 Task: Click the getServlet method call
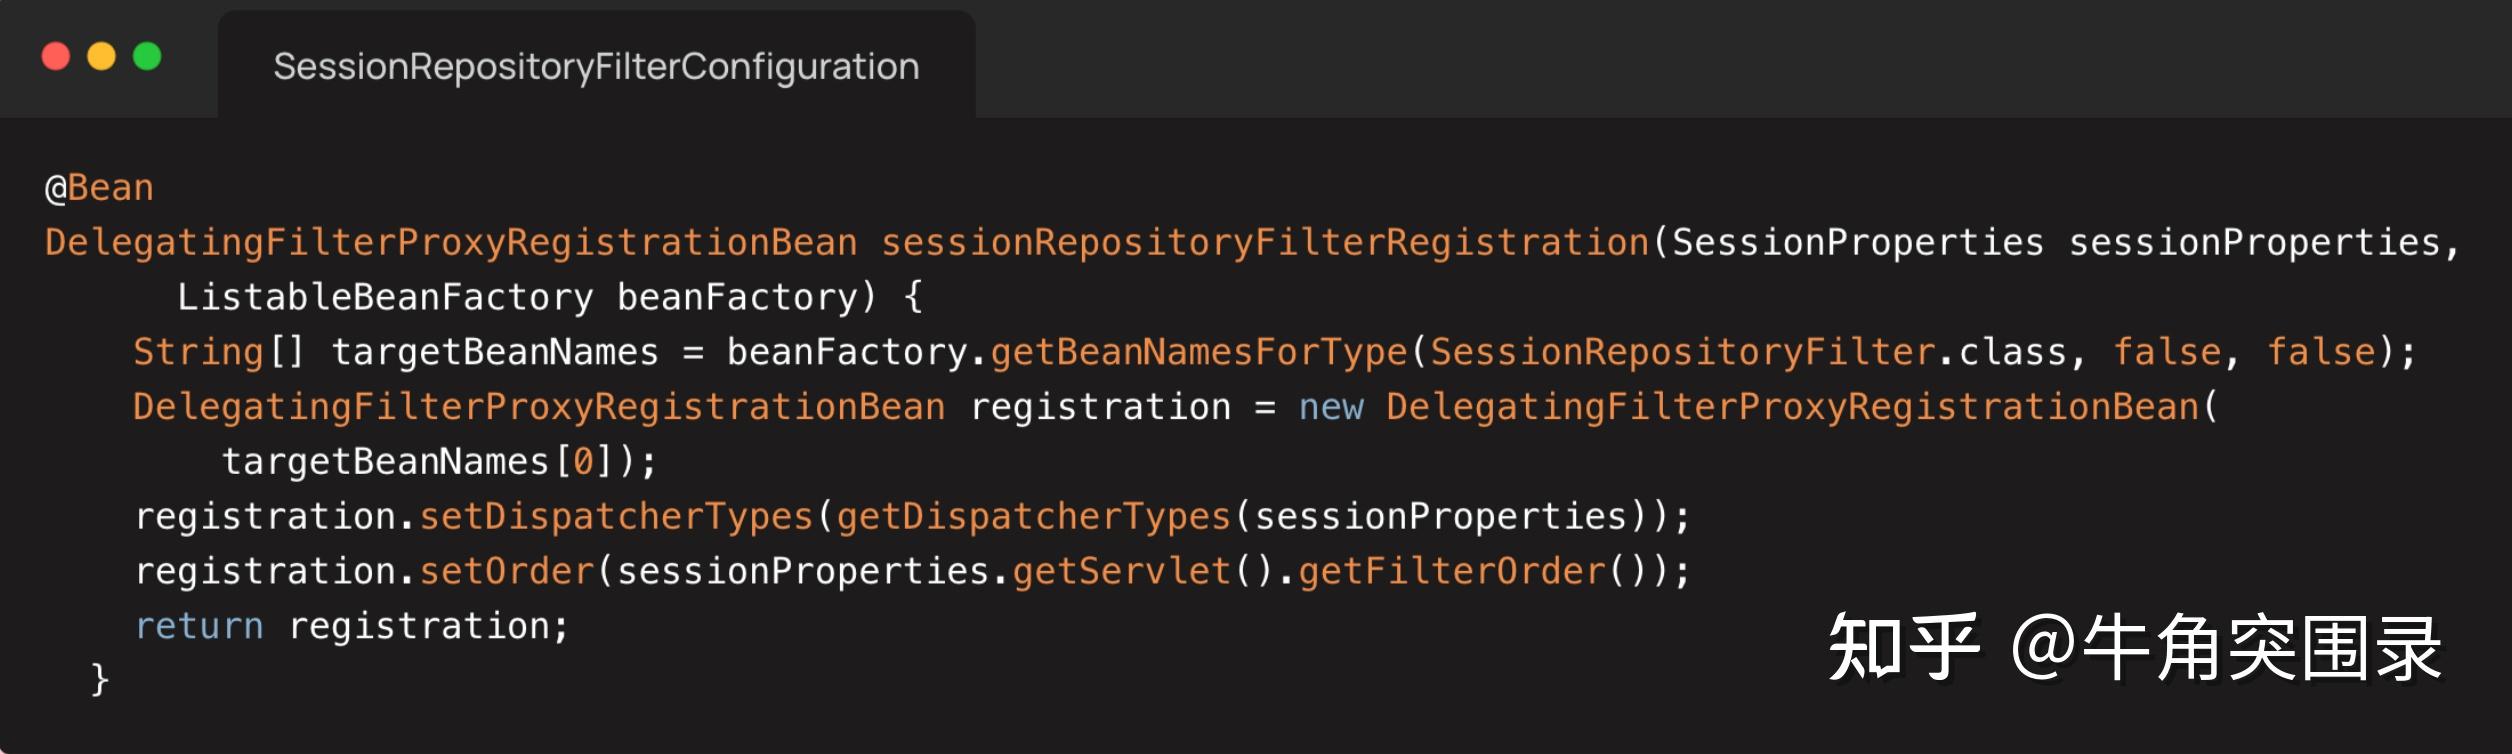click(x=1121, y=571)
